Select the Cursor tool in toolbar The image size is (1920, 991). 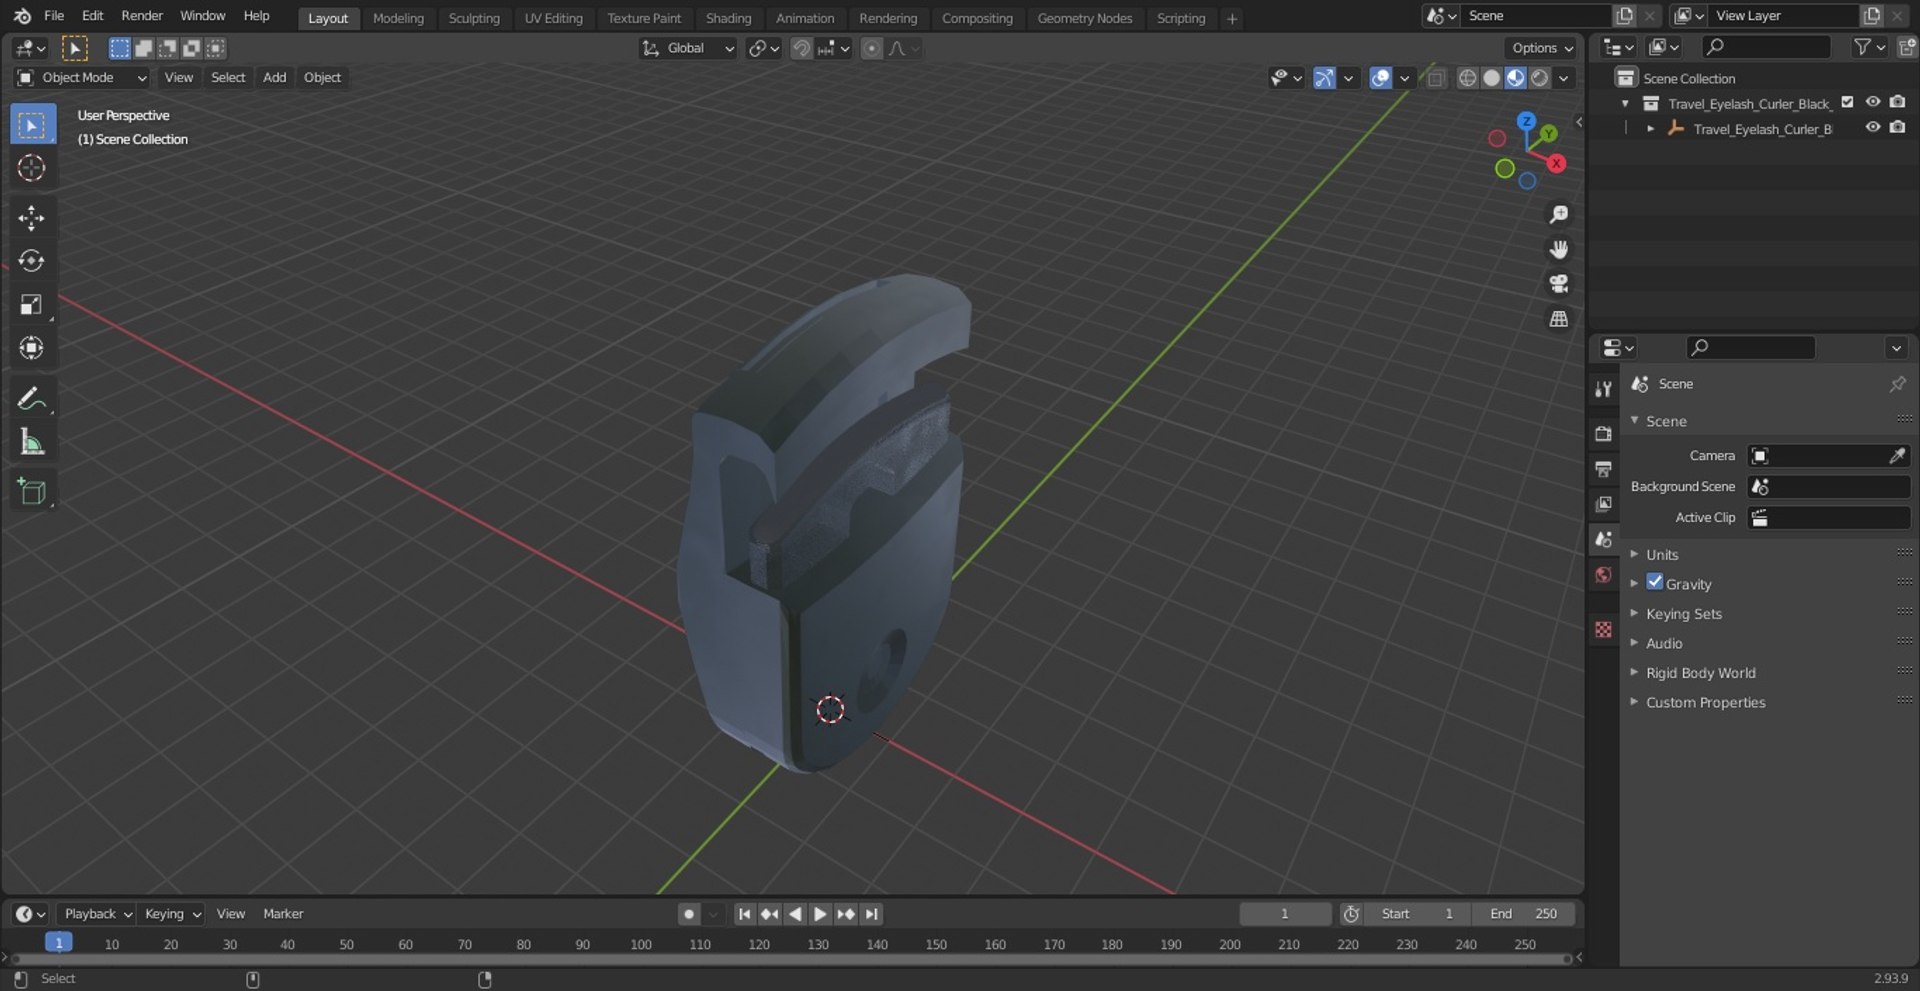point(32,168)
